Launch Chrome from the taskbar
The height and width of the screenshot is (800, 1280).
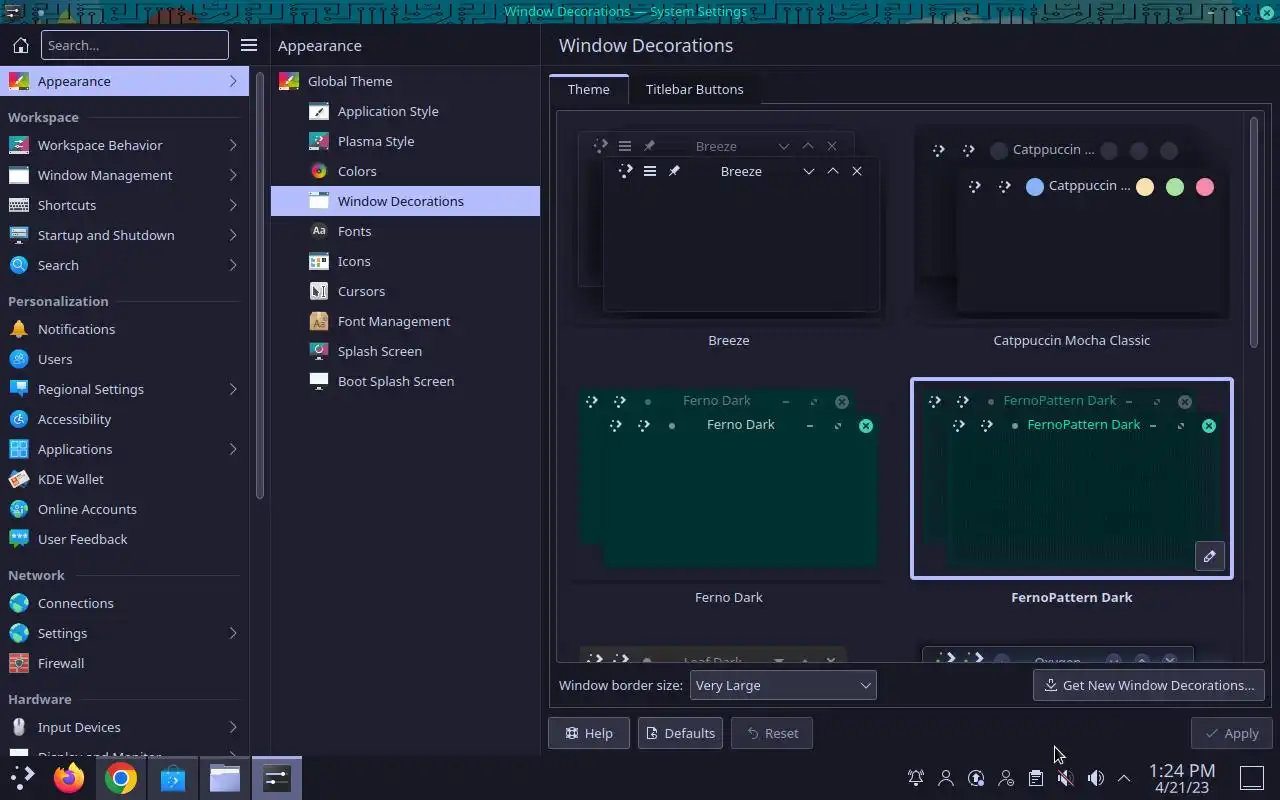(121, 778)
